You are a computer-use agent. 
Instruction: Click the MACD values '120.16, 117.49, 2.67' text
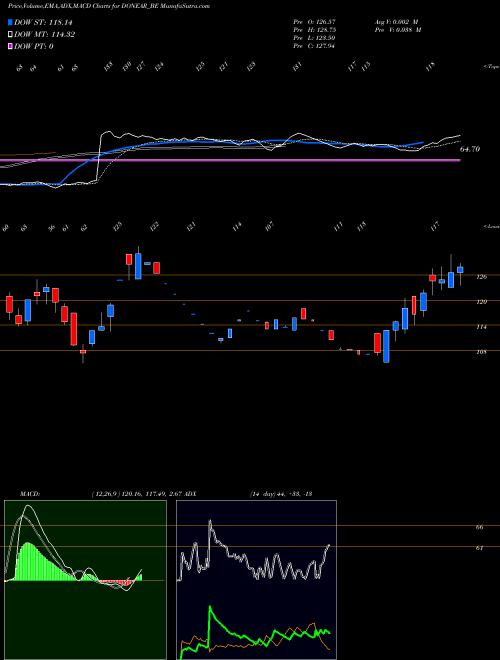click(x=152, y=494)
